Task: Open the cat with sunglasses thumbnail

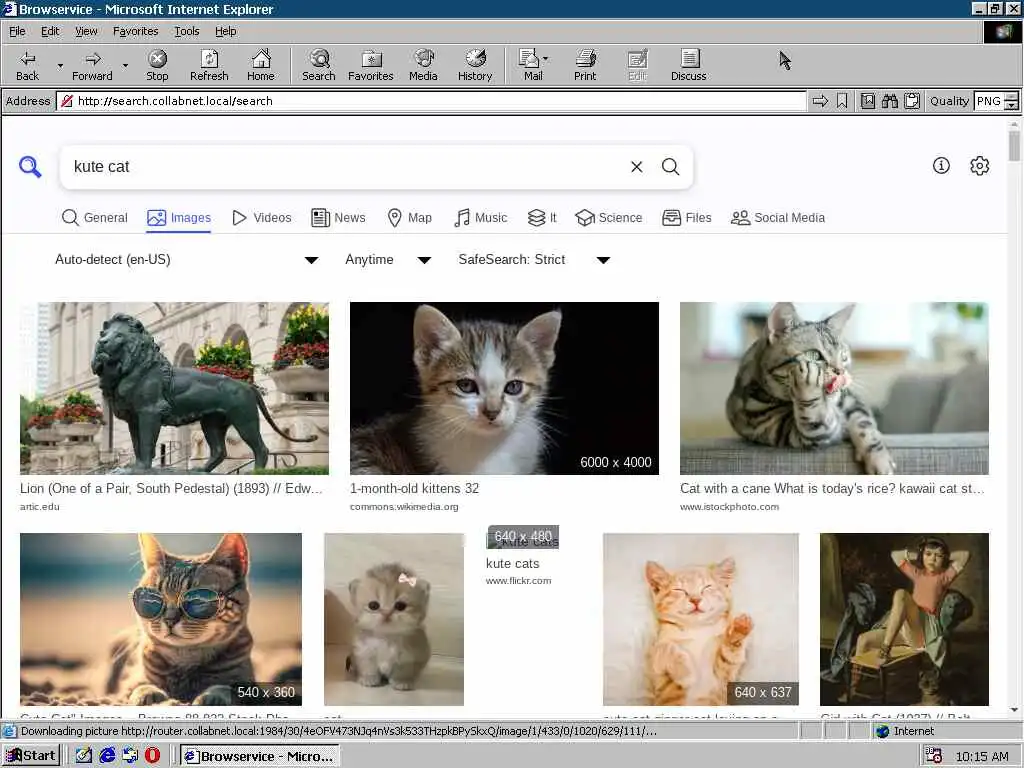Action: 161,619
